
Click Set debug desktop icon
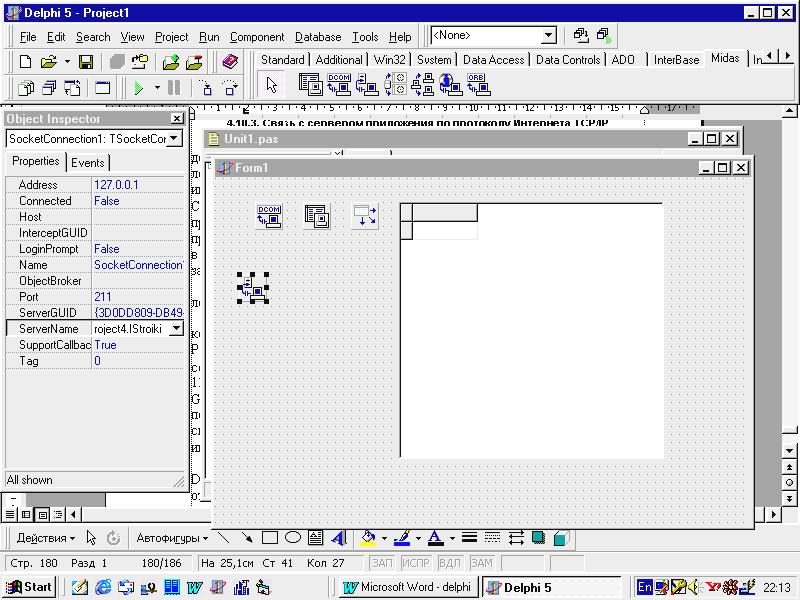604,35
